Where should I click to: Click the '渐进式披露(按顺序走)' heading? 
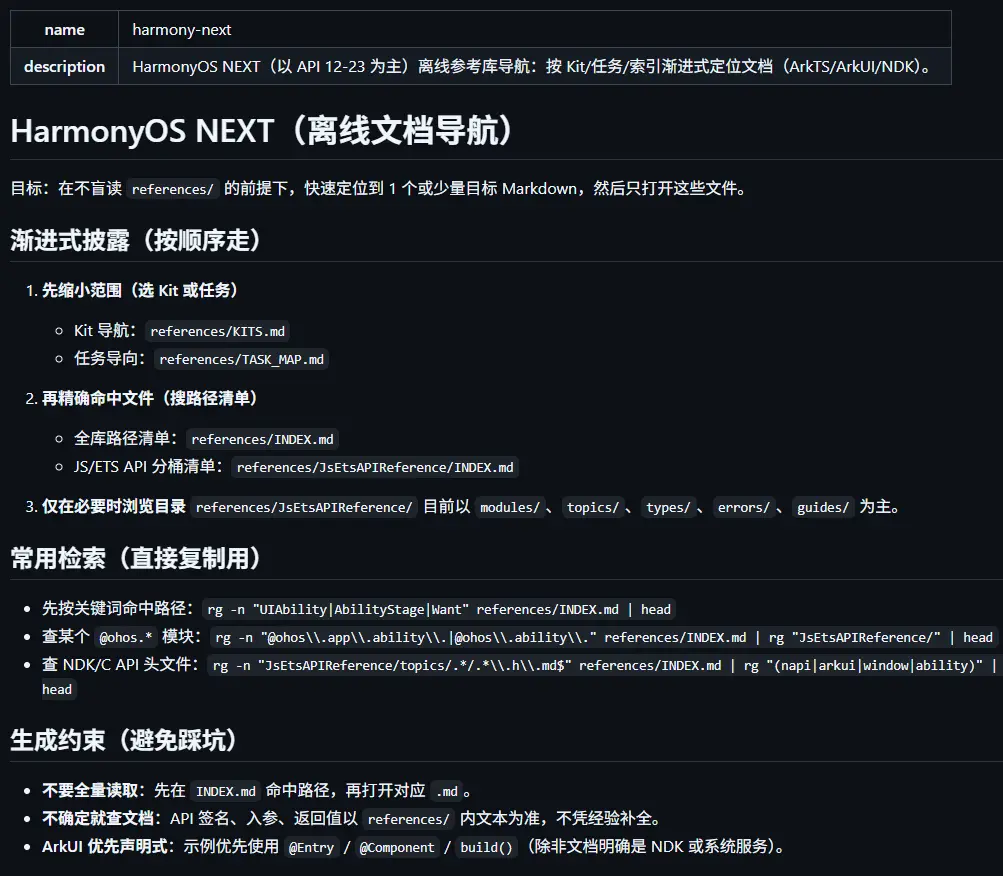(x=135, y=241)
